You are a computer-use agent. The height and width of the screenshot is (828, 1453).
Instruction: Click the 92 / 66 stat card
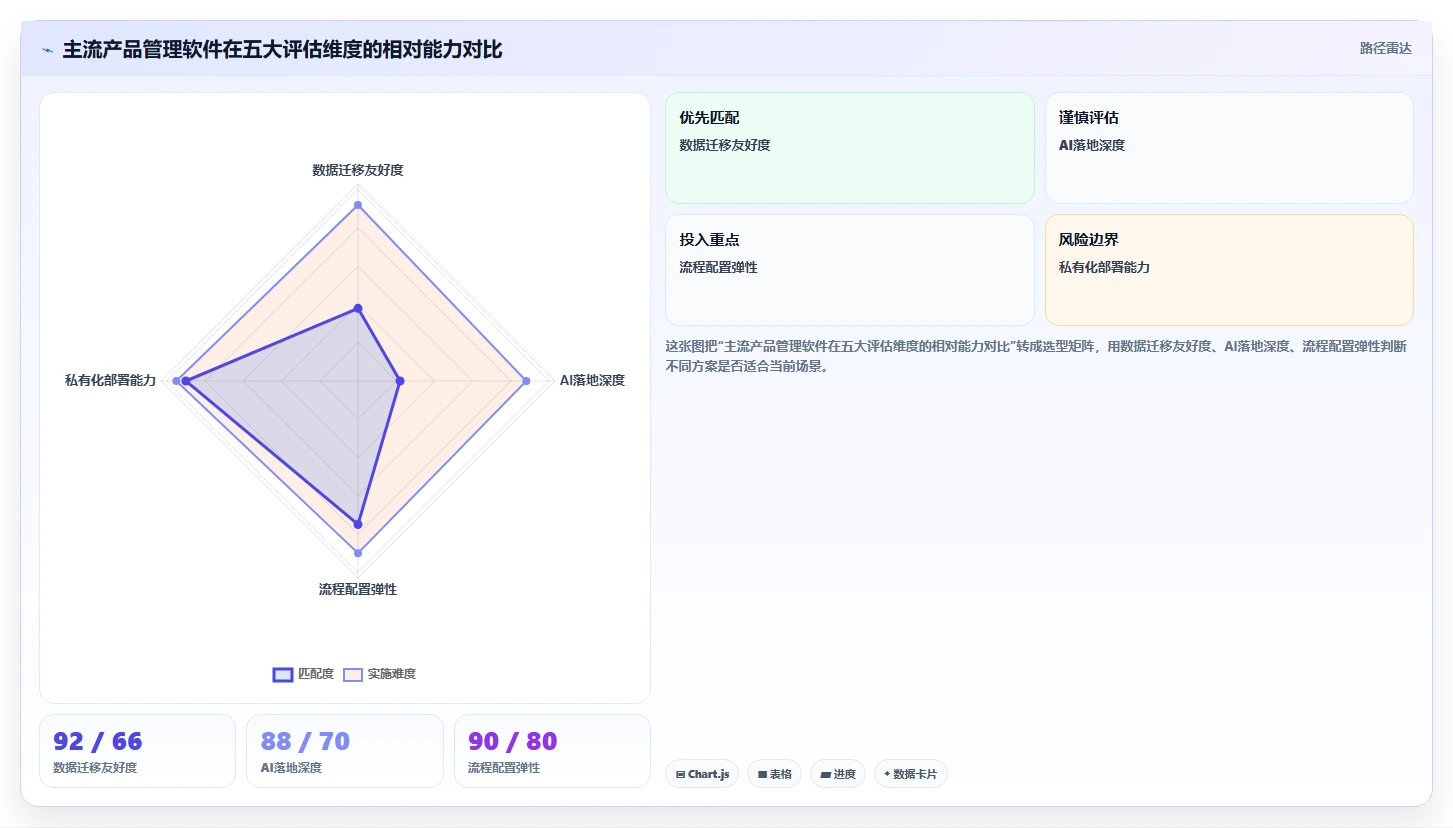[x=137, y=751]
